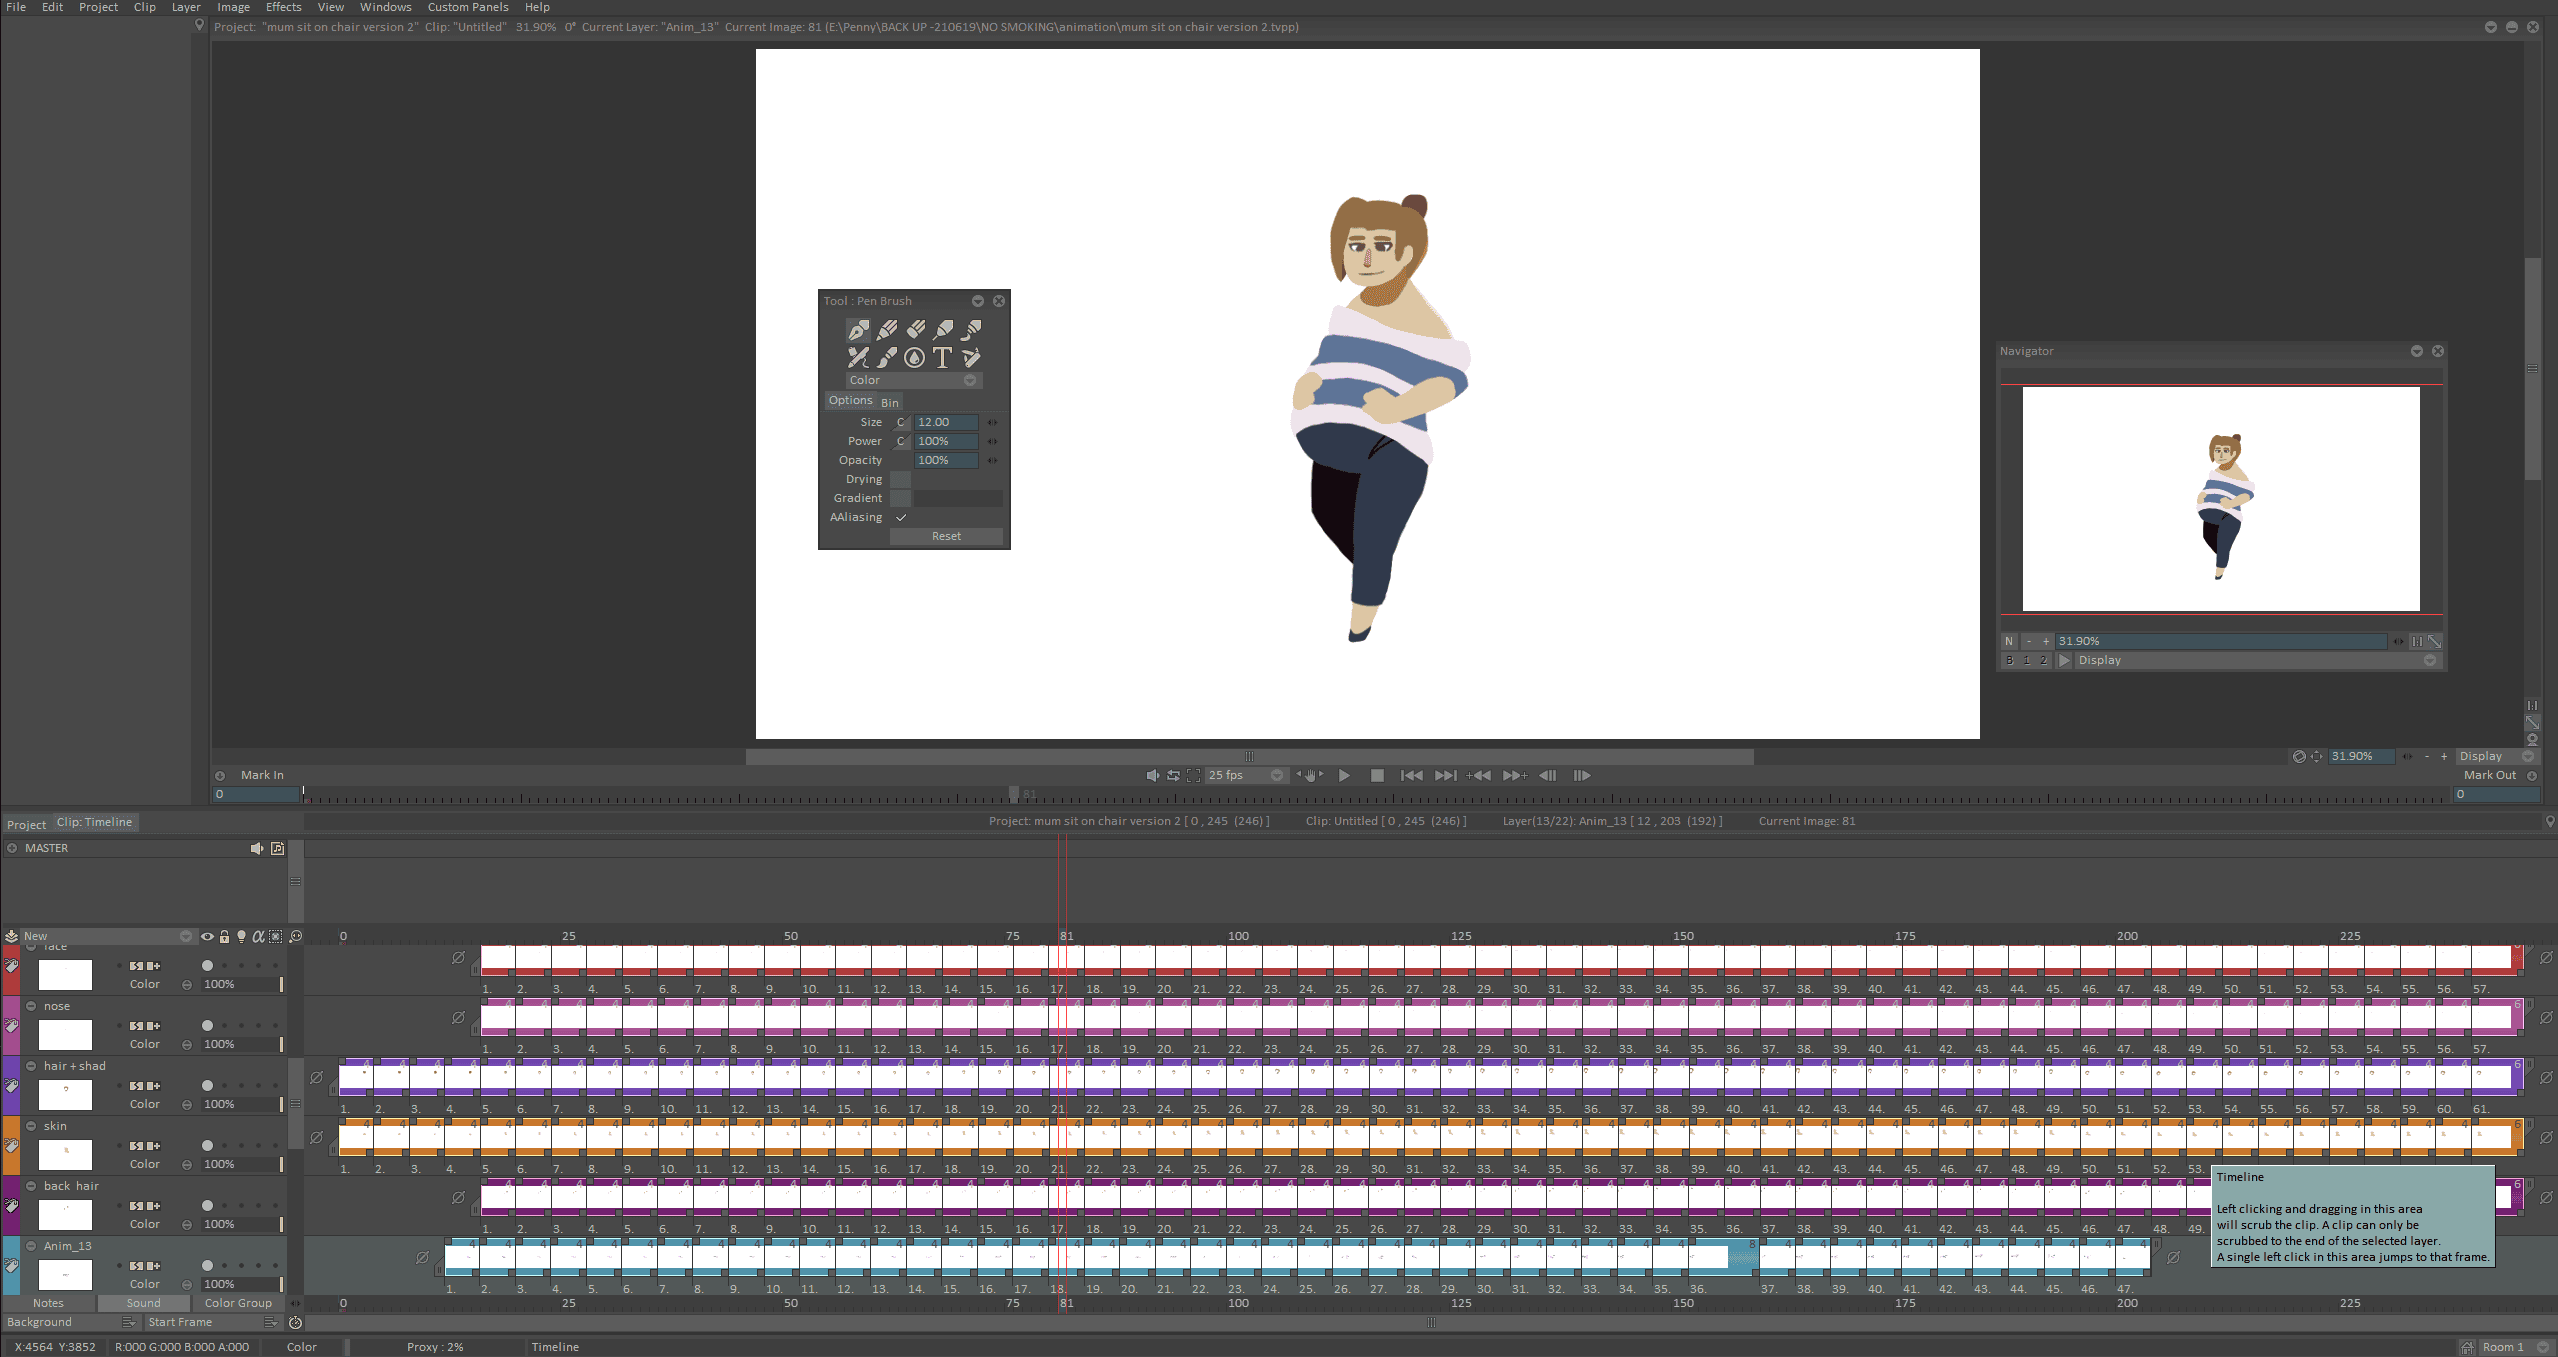2558x1357 pixels.
Task: Select the fourth brush tool, with the thin pointed tip
Action: (943, 330)
